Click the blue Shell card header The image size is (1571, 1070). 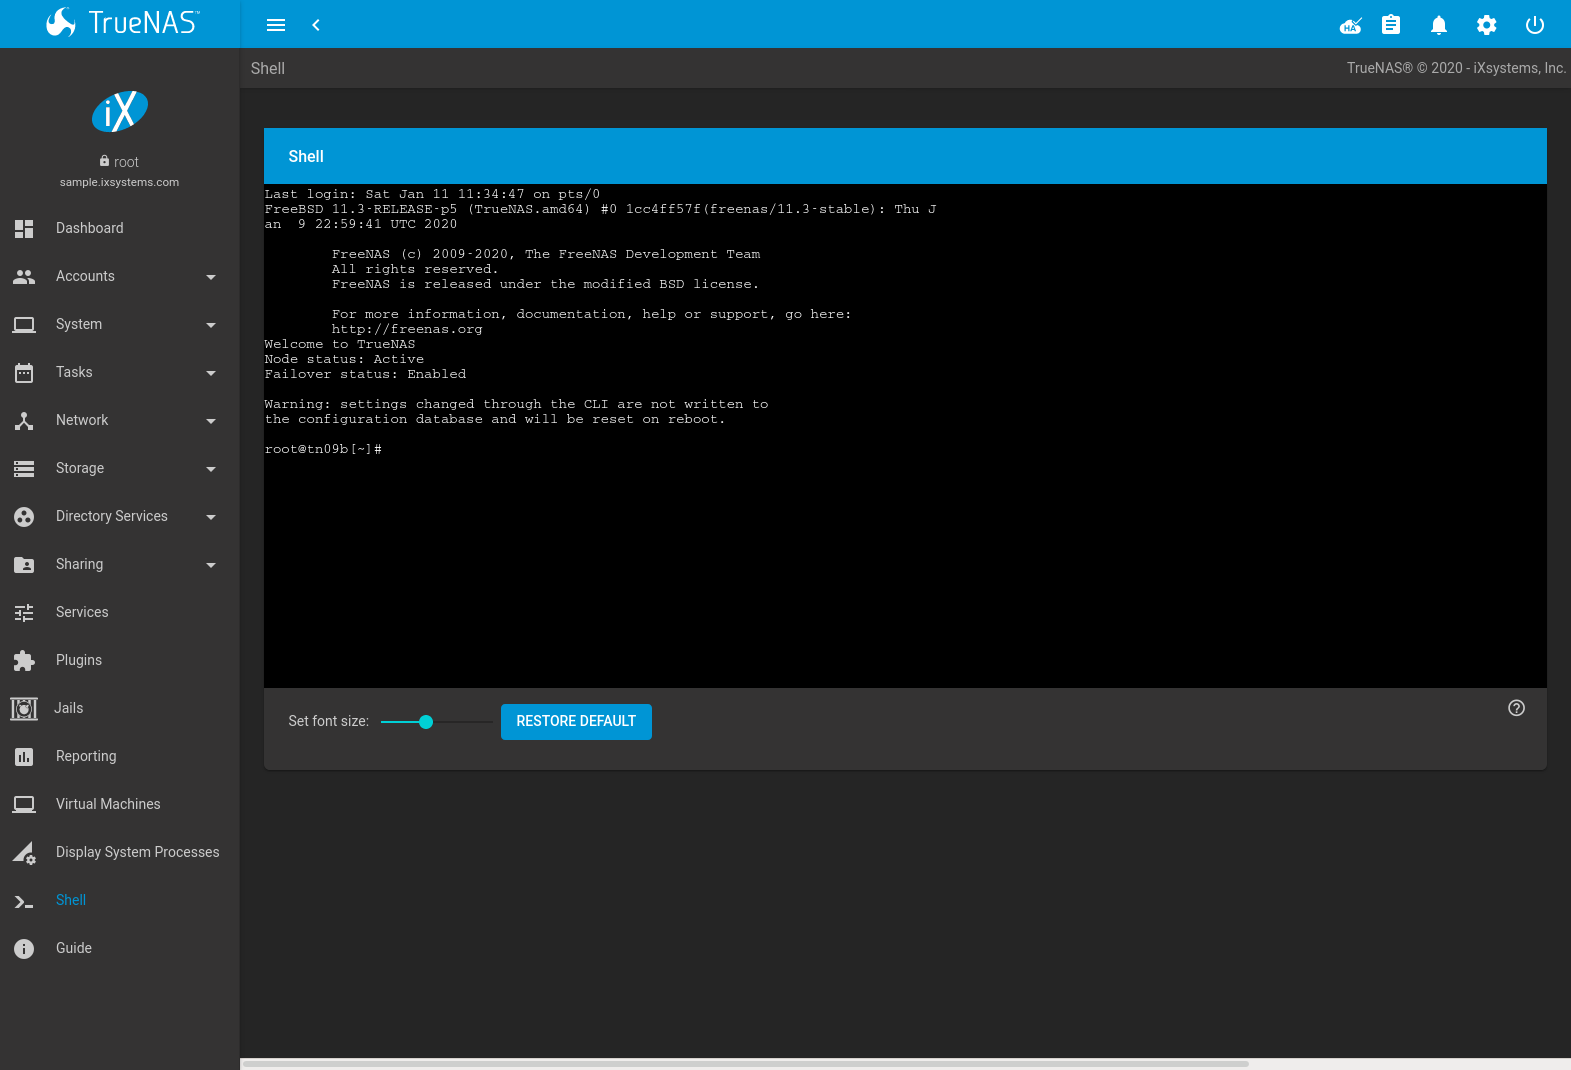click(905, 156)
